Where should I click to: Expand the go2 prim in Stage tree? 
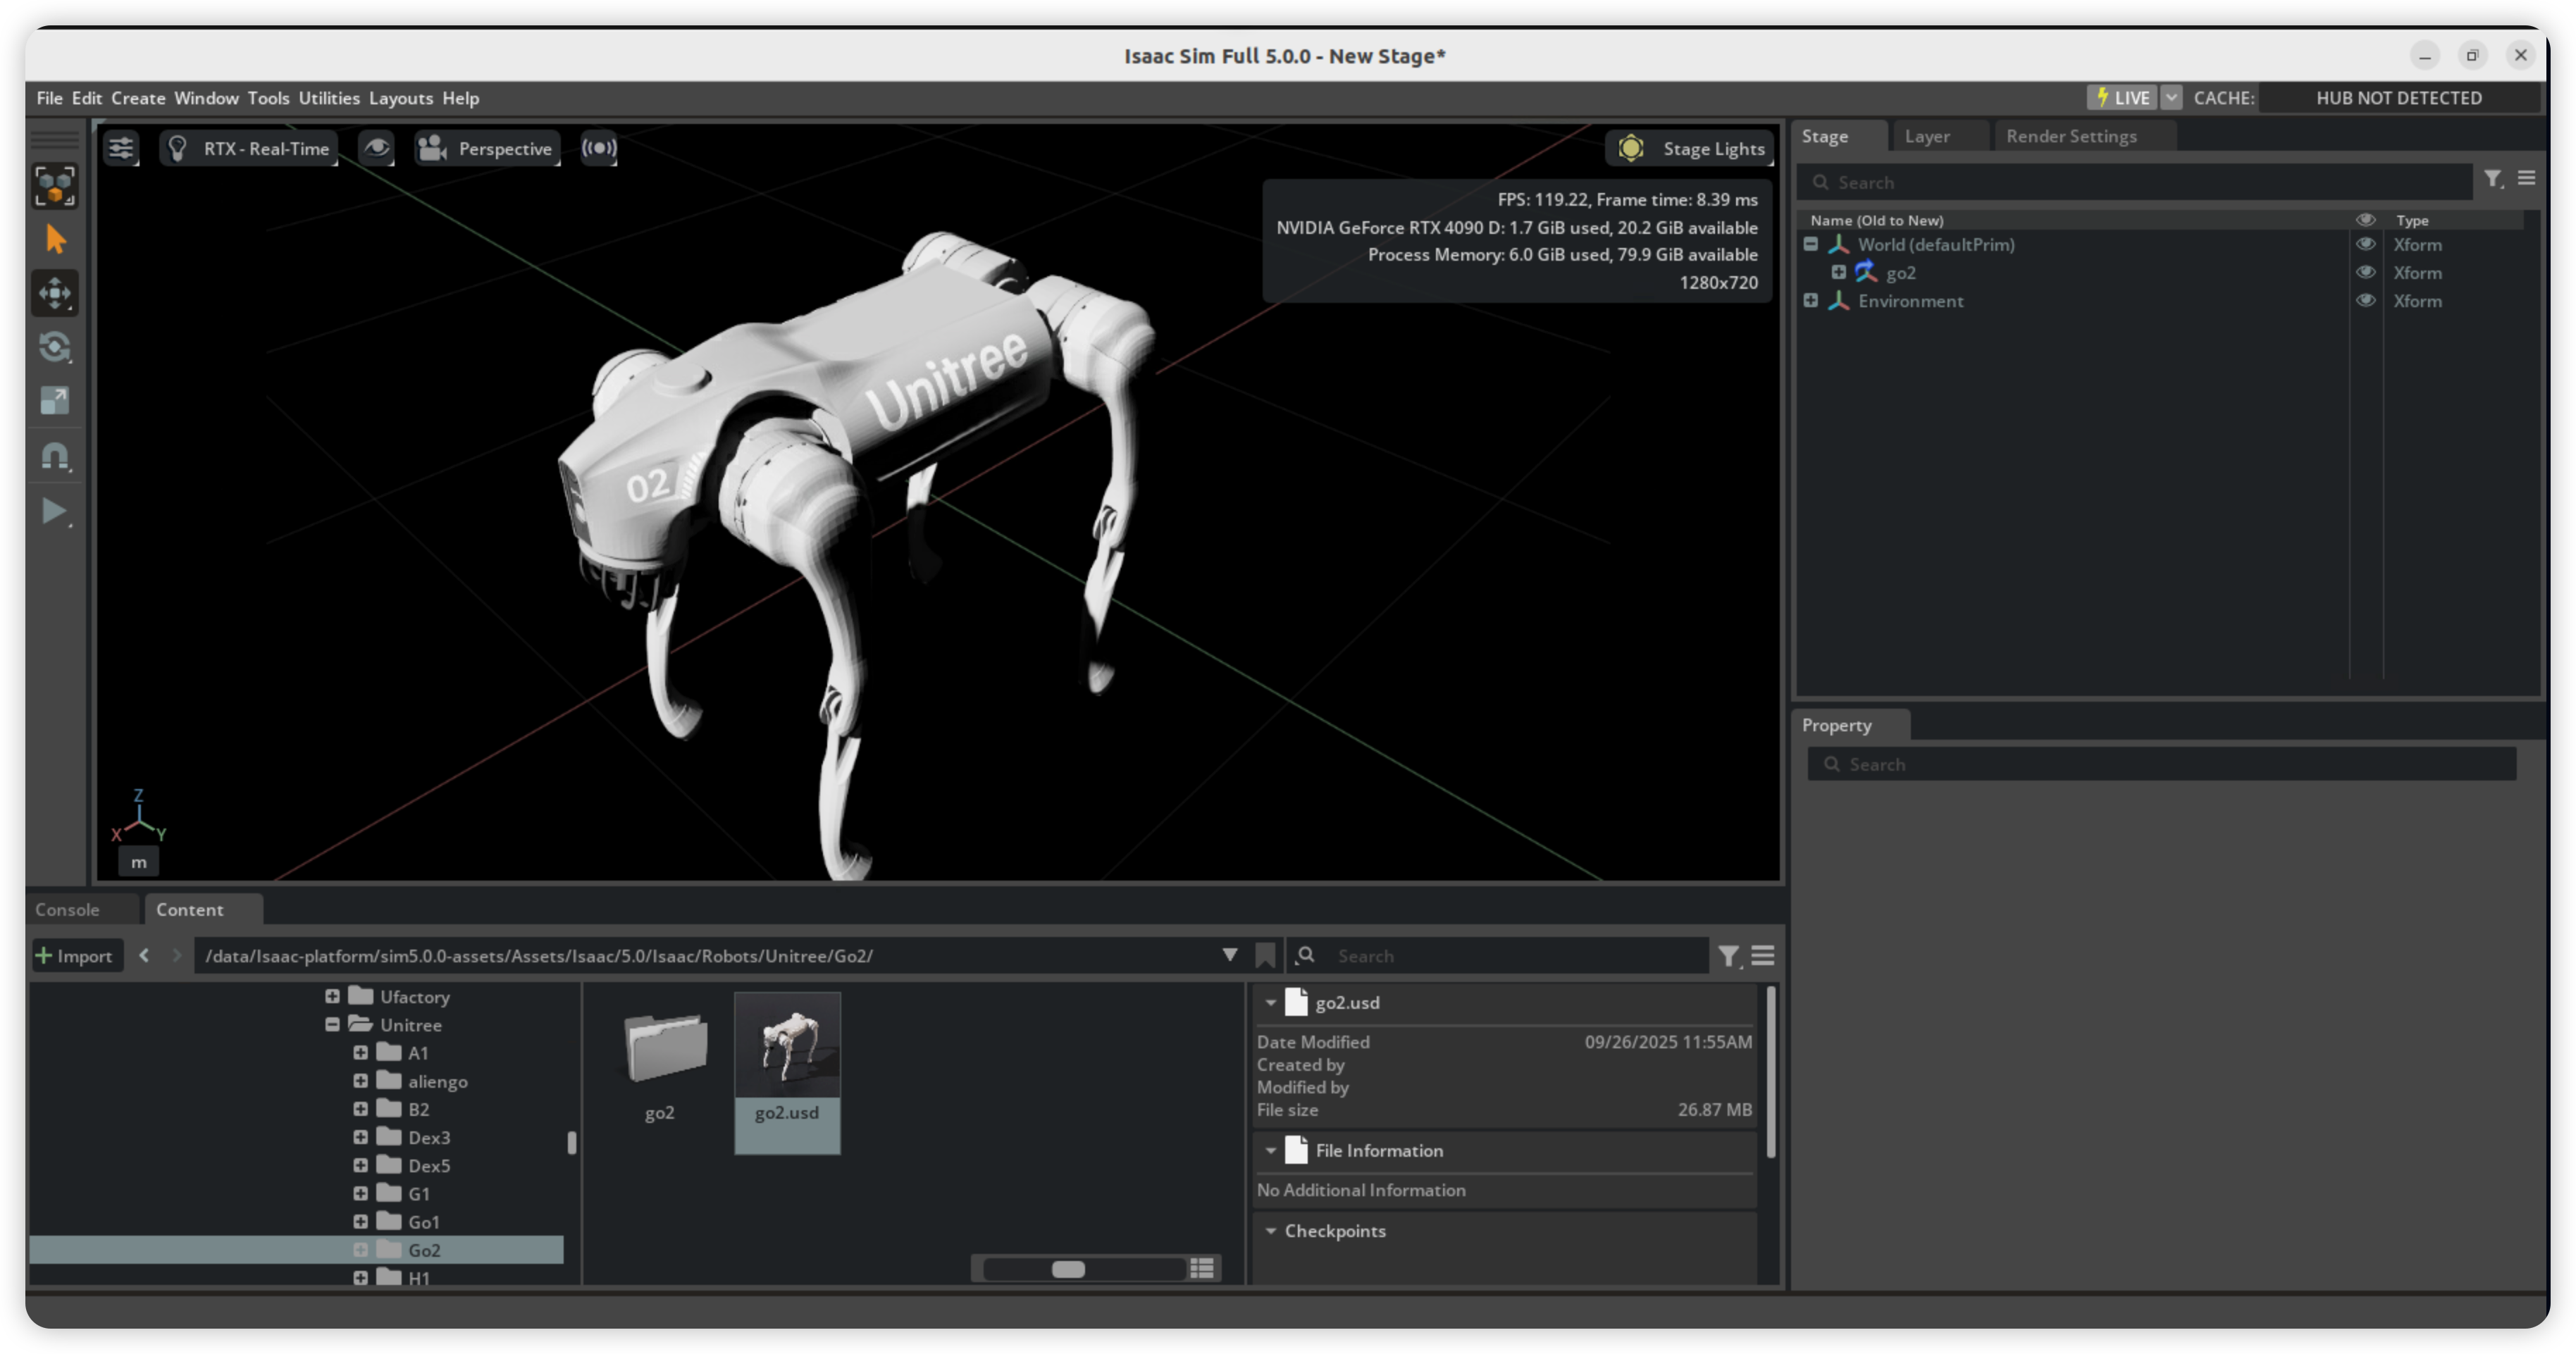tap(1838, 272)
